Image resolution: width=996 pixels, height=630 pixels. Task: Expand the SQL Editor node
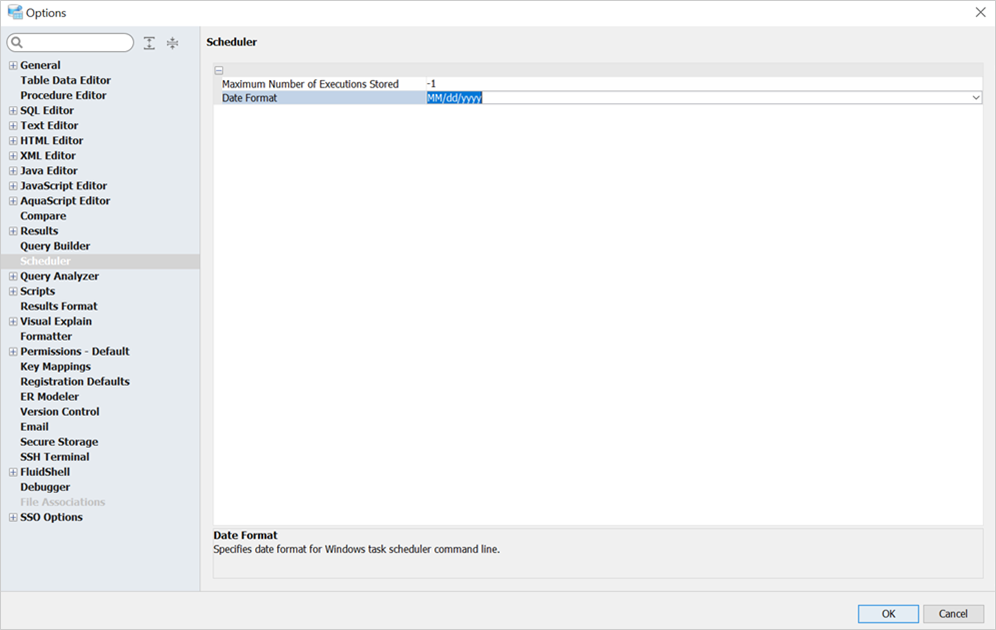point(13,111)
